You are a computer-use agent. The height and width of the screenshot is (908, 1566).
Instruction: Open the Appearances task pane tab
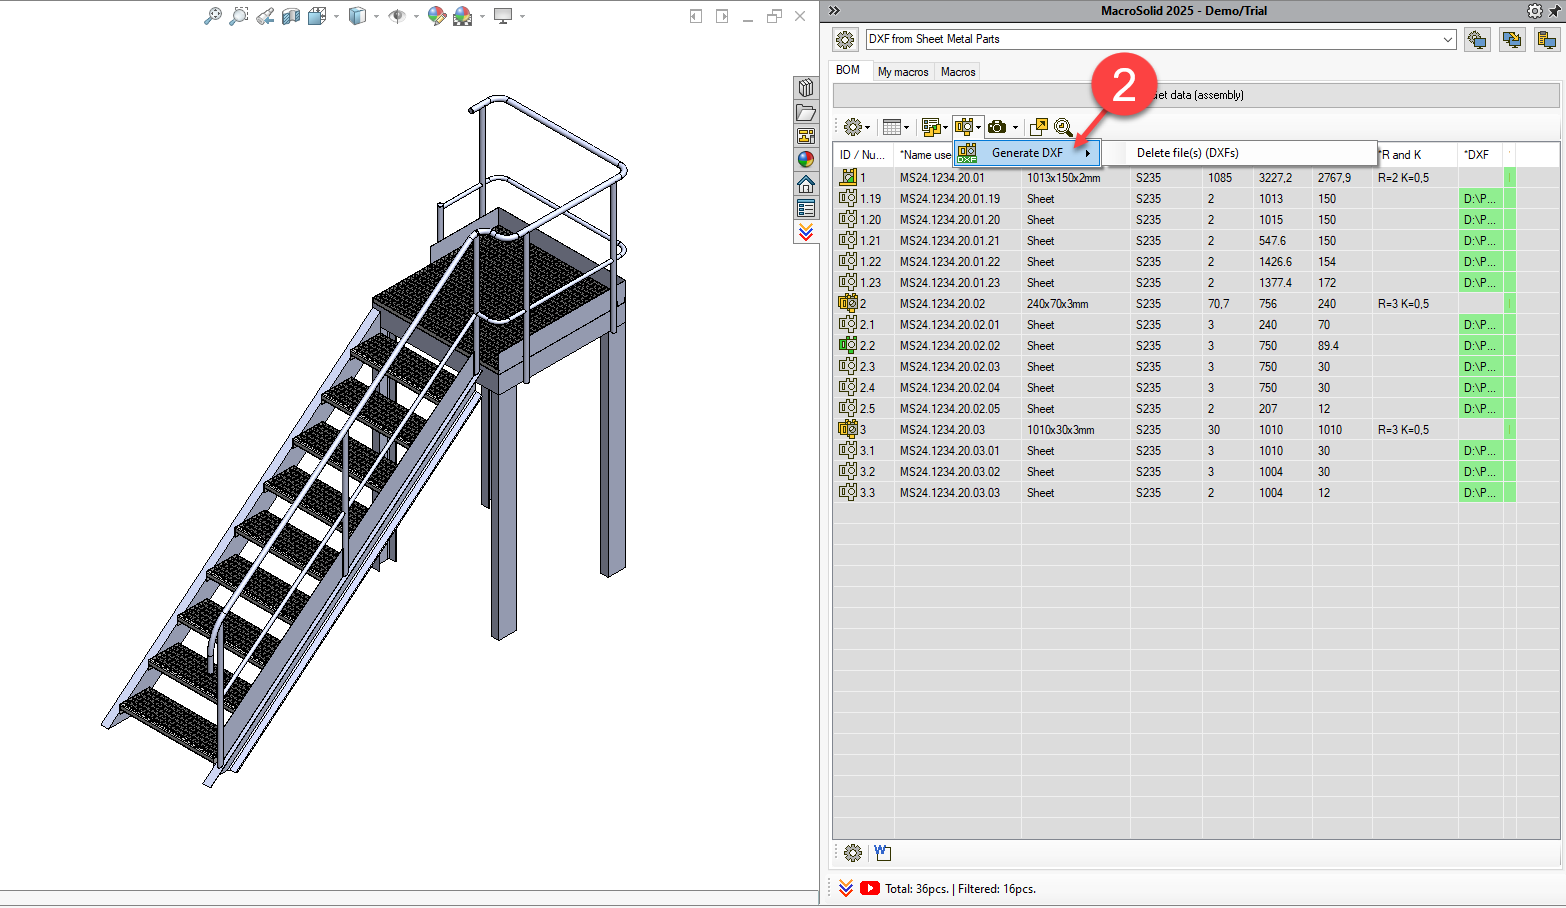[806, 160]
